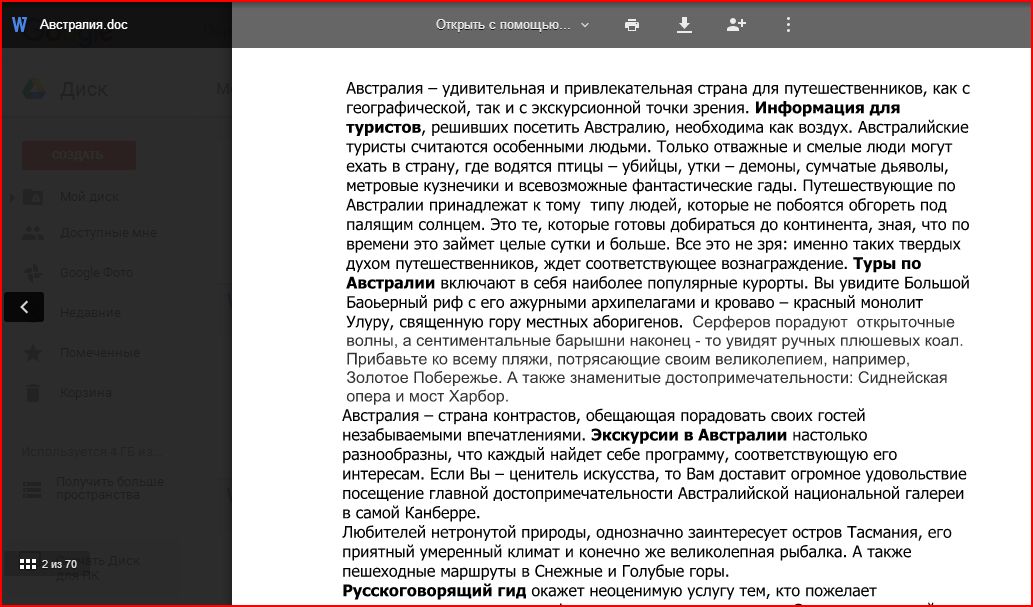Go to previous file with left arrow

pos(24,307)
